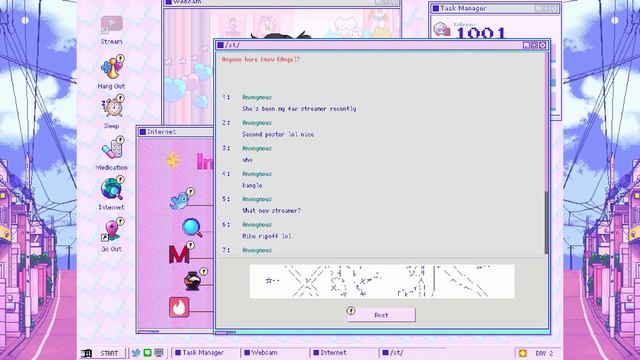This screenshot has height=360, width=640.
Task: Click the dark vase icon in Internet window
Action: [x=194, y=280]
